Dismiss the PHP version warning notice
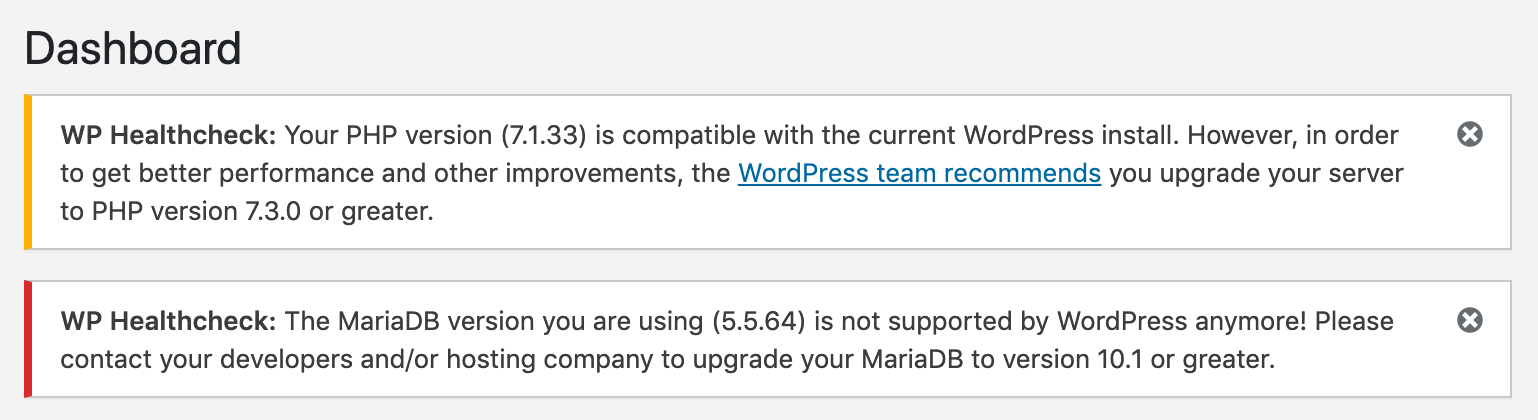 tap(1469, 134)
